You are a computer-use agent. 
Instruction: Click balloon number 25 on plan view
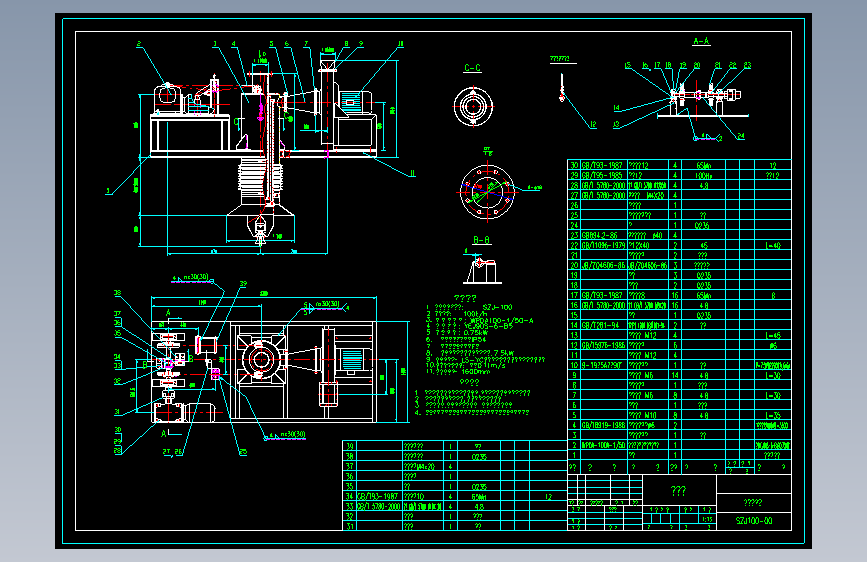(243, 452)
